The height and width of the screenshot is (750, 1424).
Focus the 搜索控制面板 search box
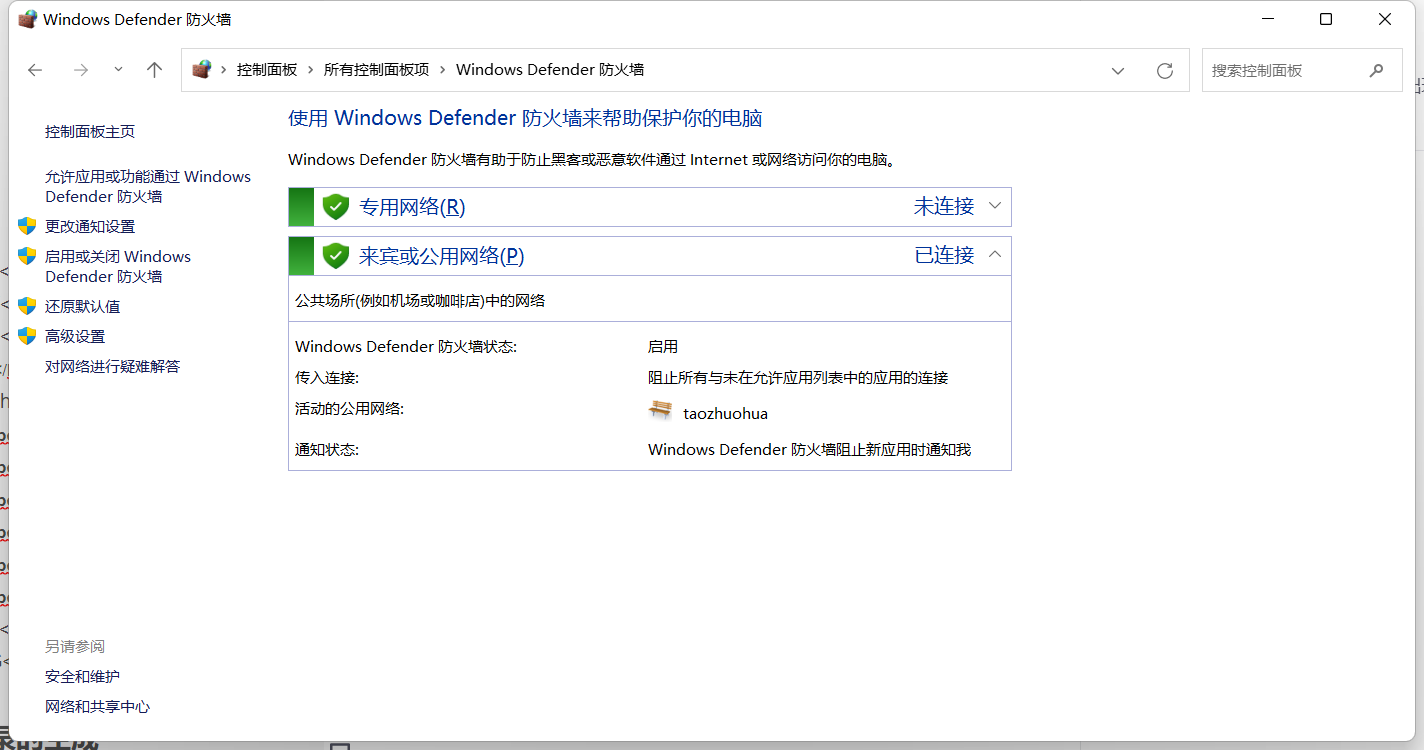pos(1302,71)
